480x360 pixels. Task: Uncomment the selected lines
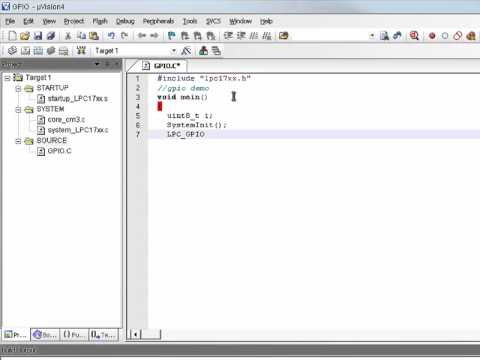[267, 36]
